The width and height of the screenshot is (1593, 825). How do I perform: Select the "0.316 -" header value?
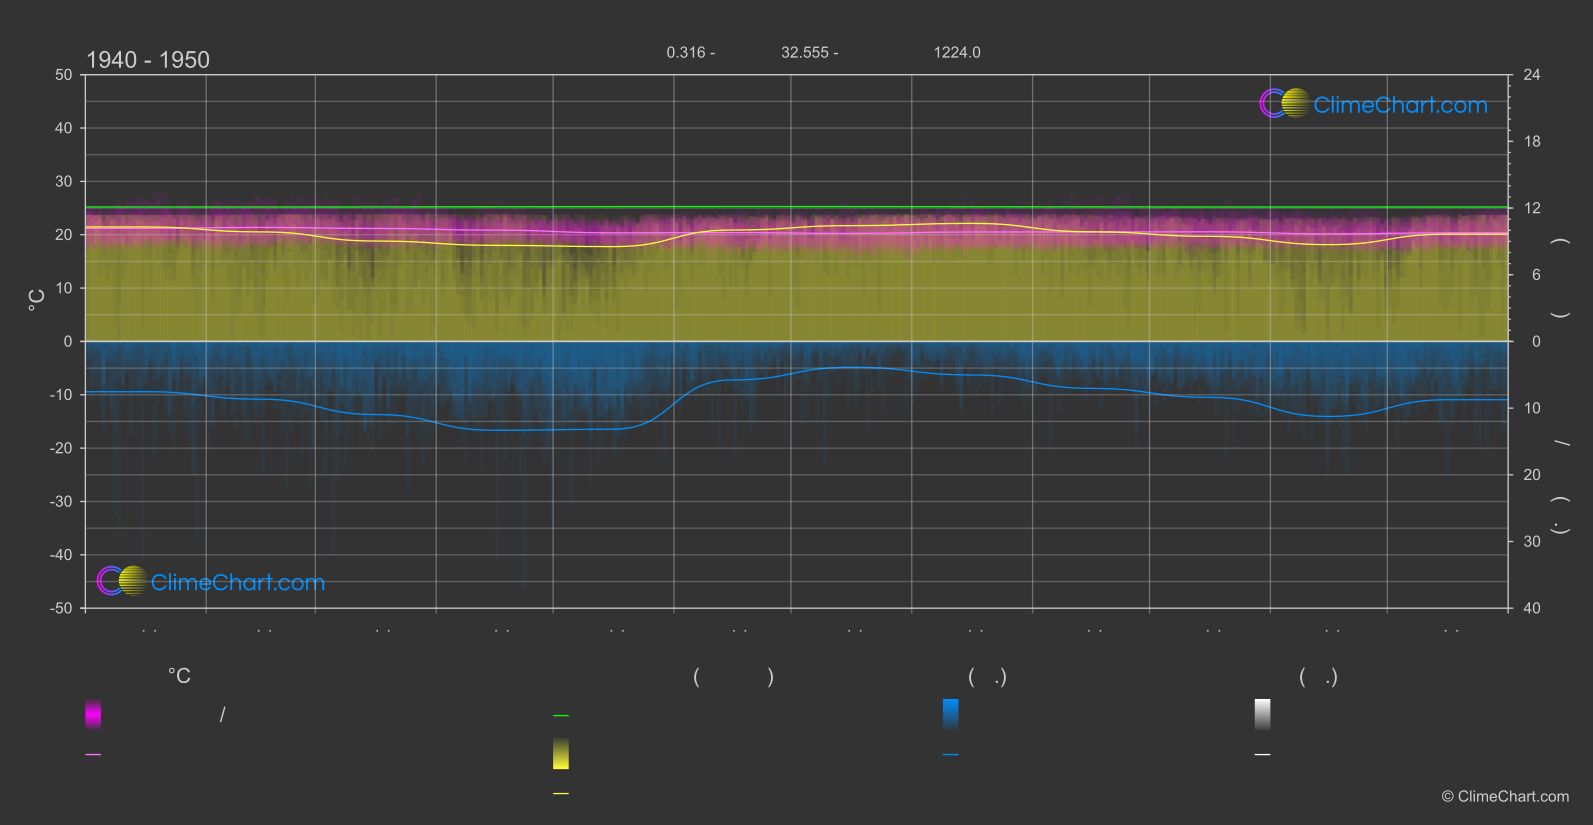pyautogui.click(x=691, y=52)
